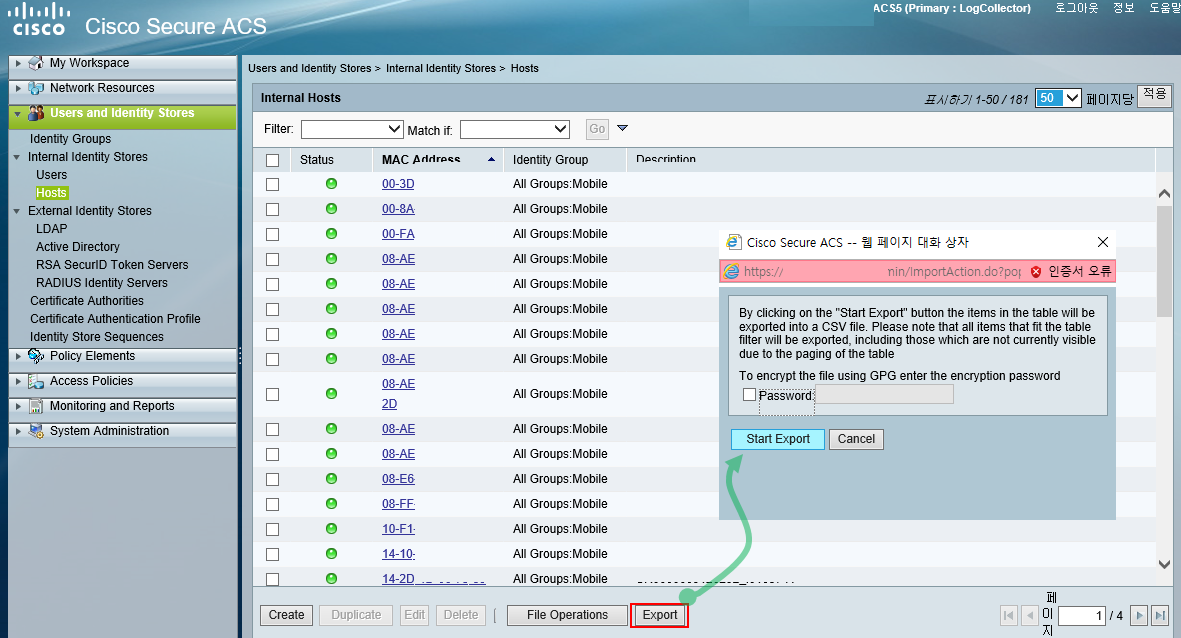Check the box for host 14-10

(x=273, y=554)
